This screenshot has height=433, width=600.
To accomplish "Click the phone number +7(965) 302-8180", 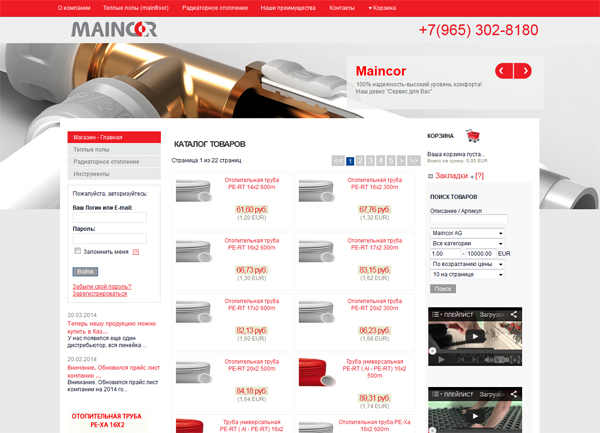I will (479, 30).
